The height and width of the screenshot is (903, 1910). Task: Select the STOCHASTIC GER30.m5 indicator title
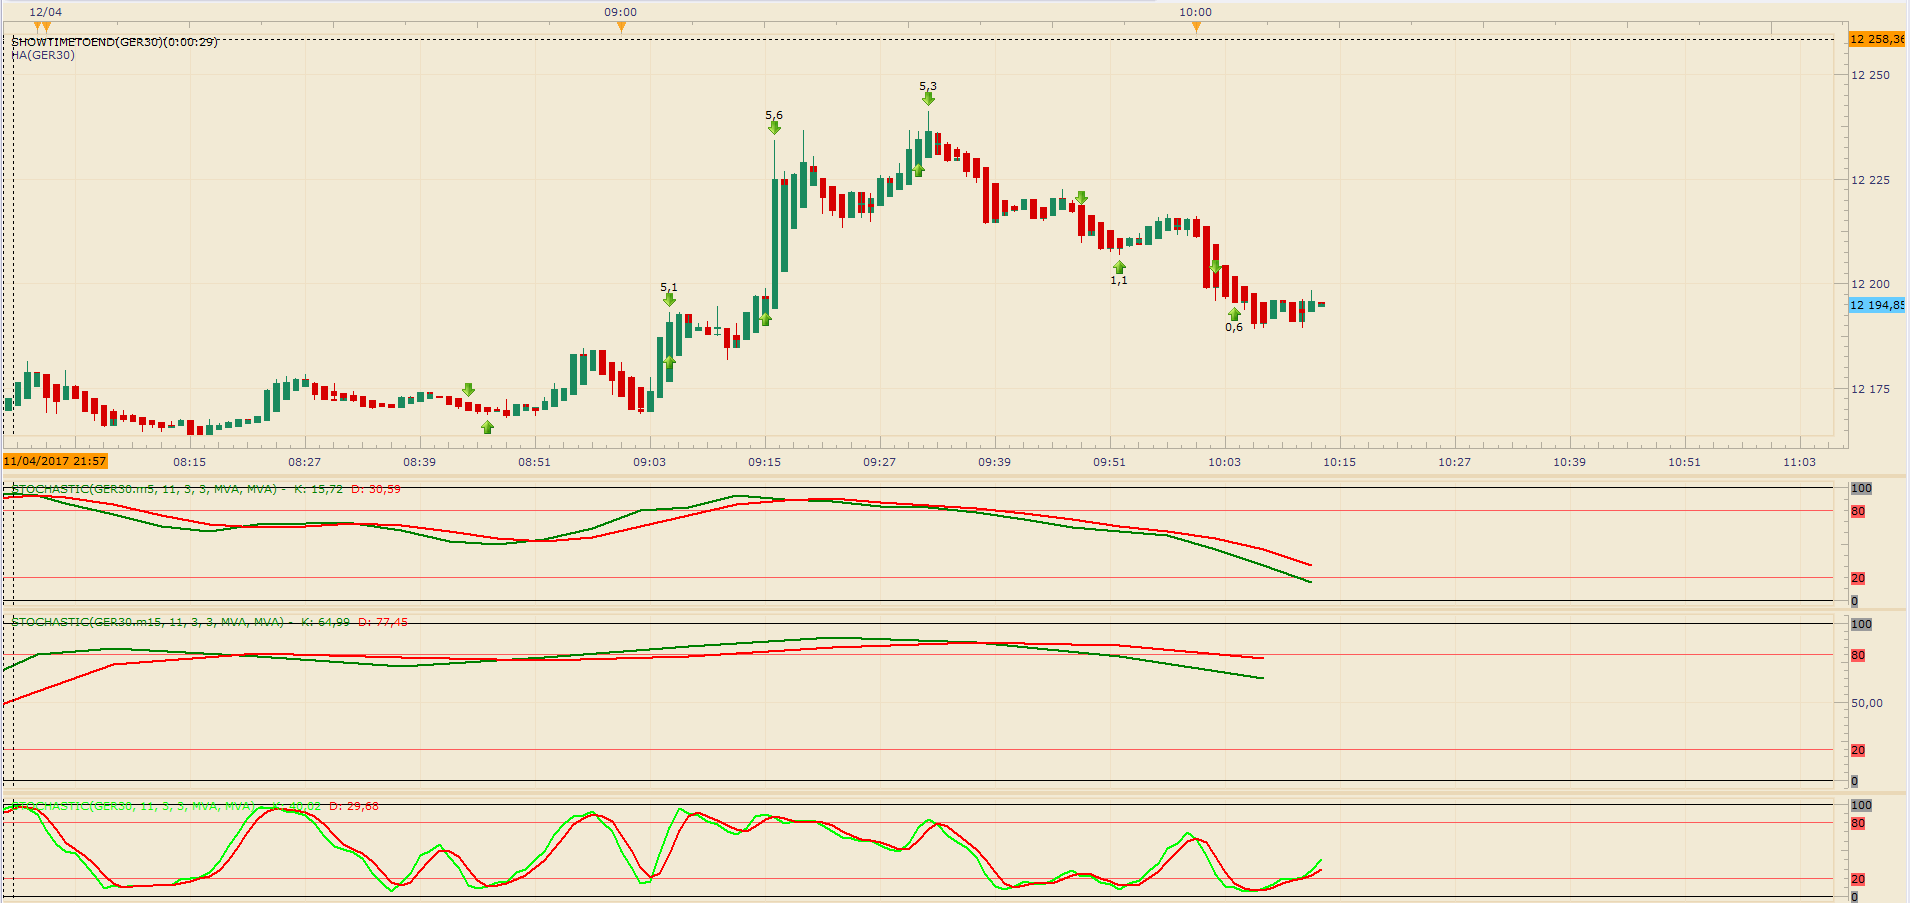point(144,489)
